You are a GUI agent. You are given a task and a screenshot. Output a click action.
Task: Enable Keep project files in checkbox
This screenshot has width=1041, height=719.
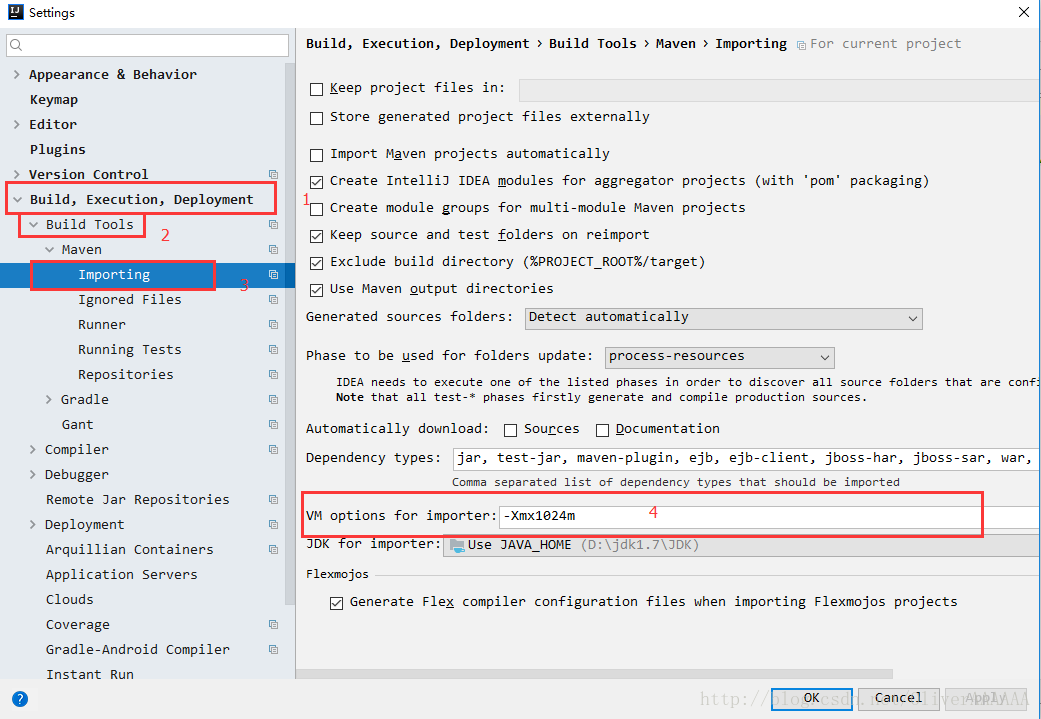pos(317,89)
